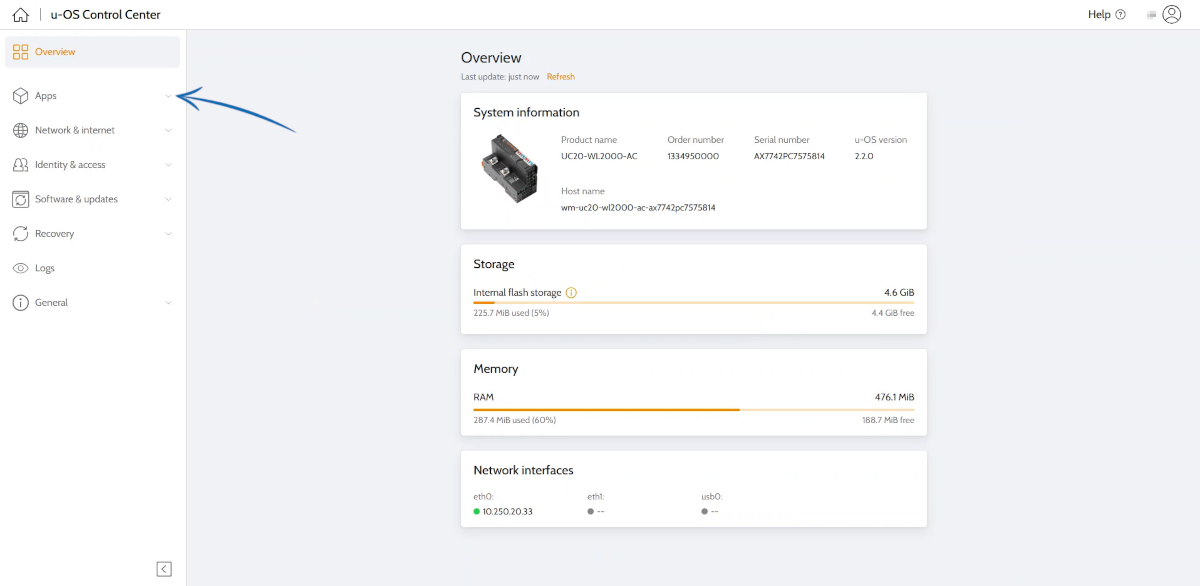Expand the General section chevron
Viewport: 1200px width, 586px height.
coord(168,303)
